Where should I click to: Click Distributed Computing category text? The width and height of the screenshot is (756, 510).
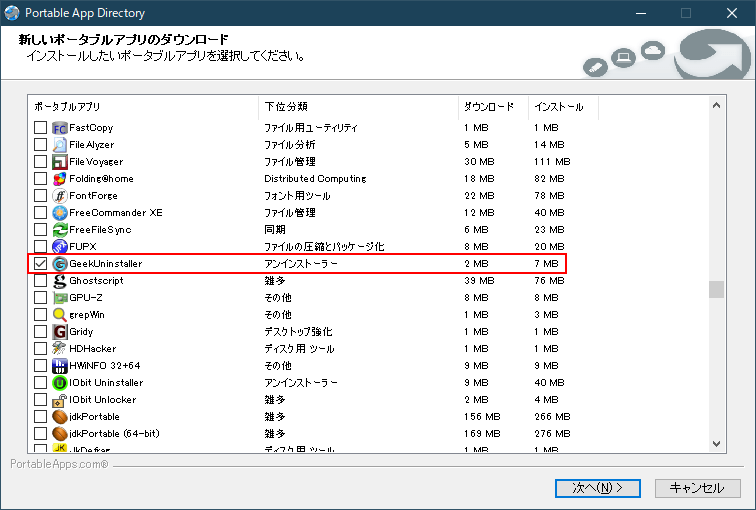point(315,179)
